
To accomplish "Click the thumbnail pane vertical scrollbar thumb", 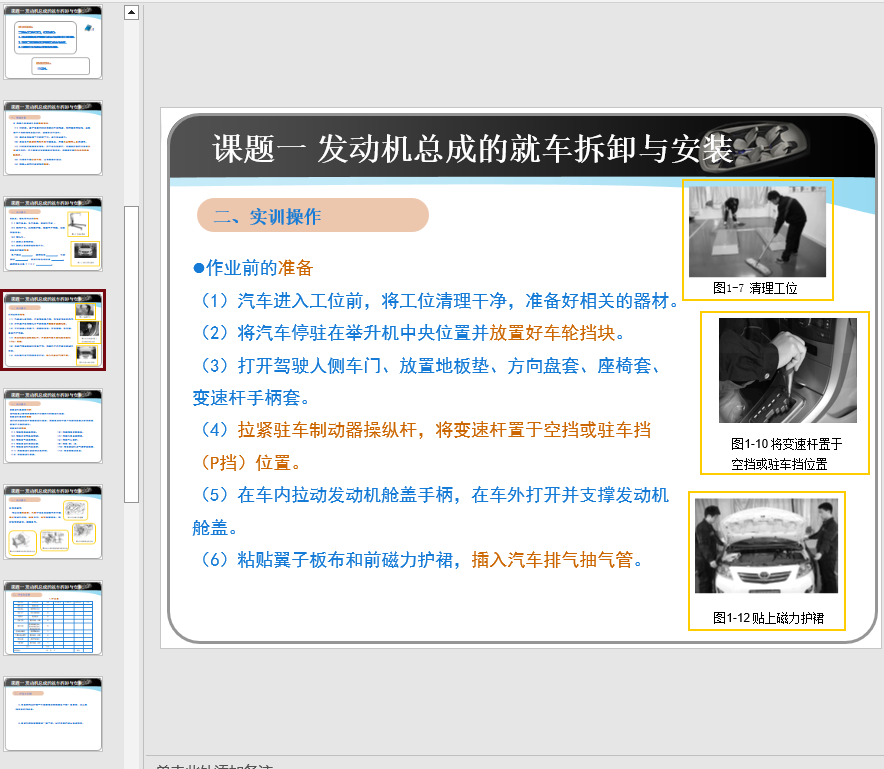I will tap(131, 354).
